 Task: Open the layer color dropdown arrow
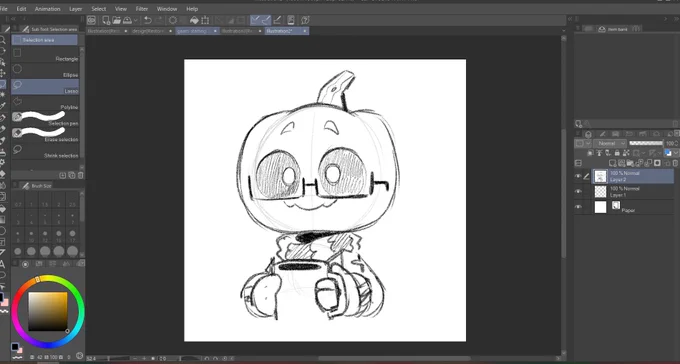tap(676, 153)
